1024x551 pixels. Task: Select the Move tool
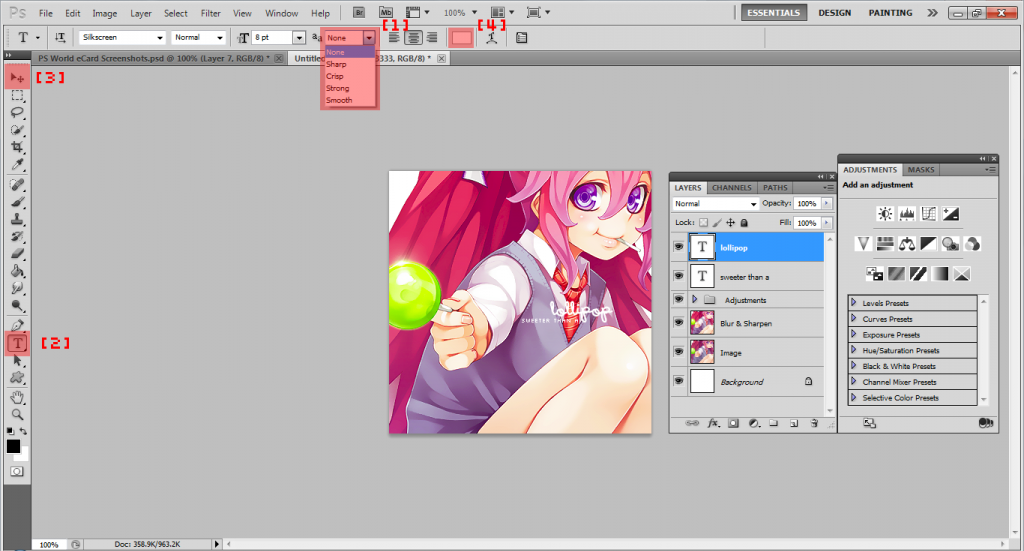[x=17, y=77]
